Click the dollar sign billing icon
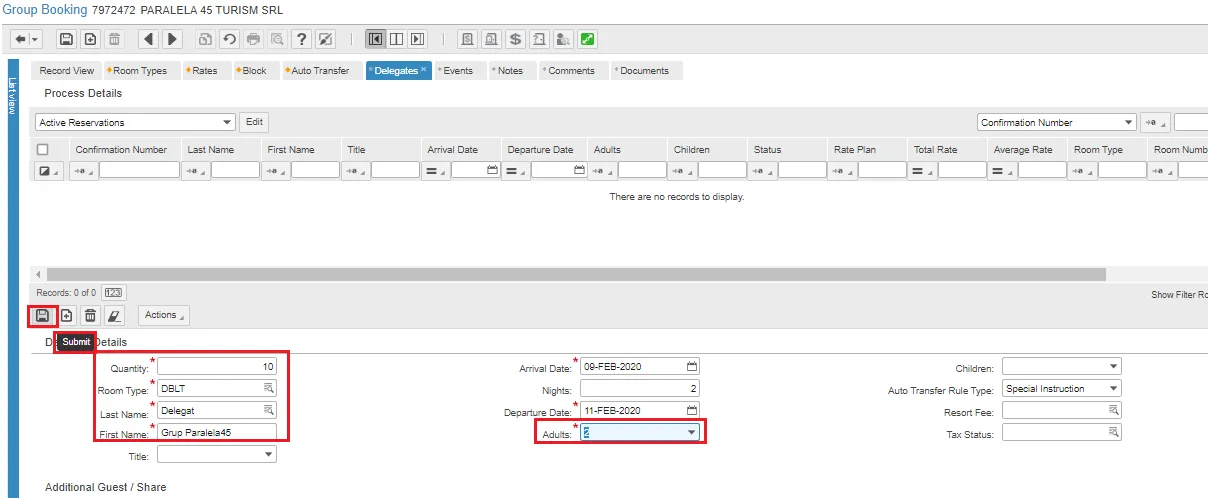The width and height of the screenshot is (1208, 498). [x=515, y=39]
